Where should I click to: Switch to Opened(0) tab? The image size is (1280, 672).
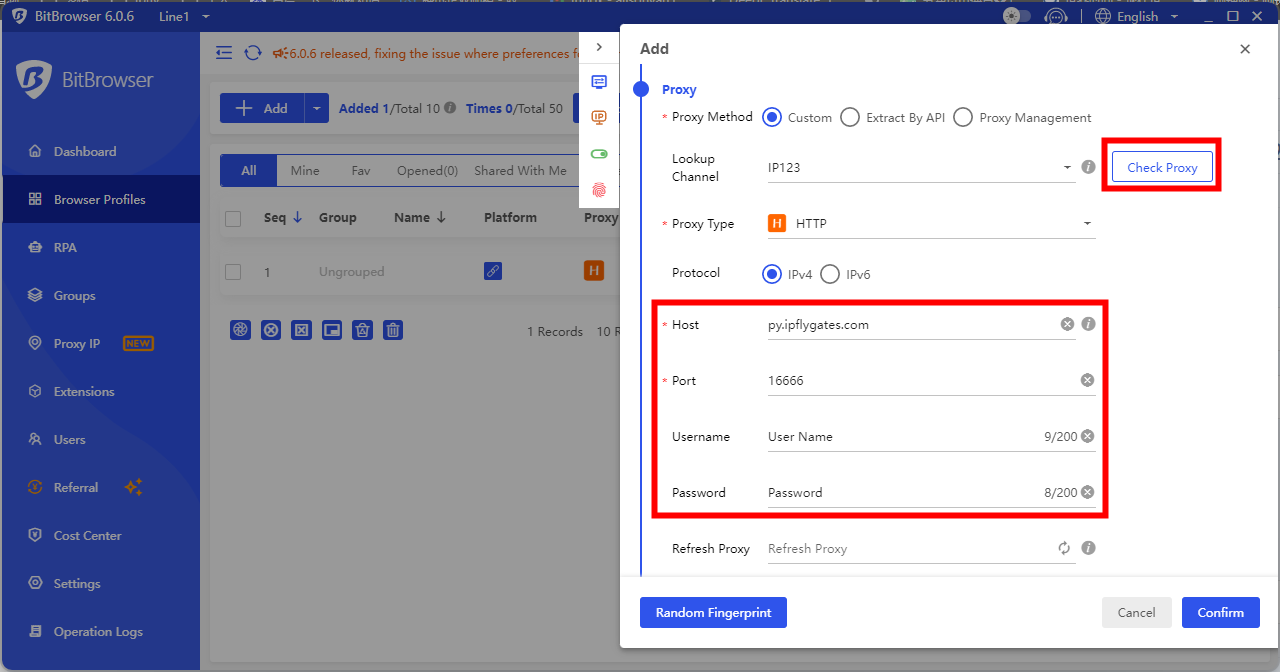[x=427, y=171]
